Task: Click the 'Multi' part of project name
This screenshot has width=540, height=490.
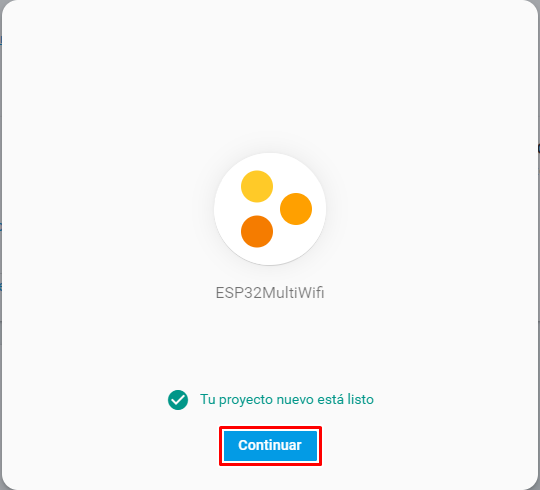Action: [279, 293]
